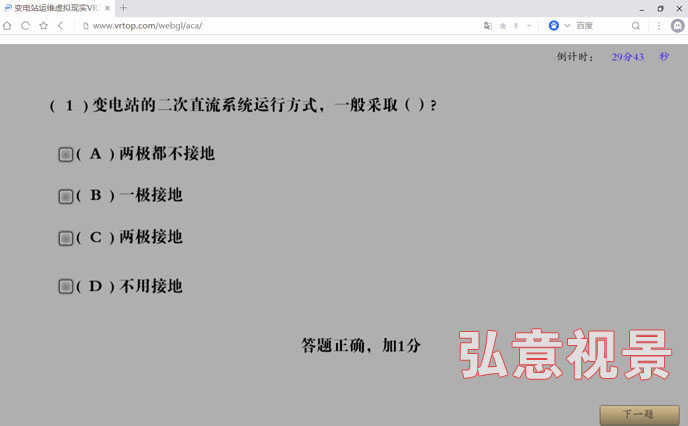
Task: Open the three-dot browser menu
Action: click(x=659, y=25)
